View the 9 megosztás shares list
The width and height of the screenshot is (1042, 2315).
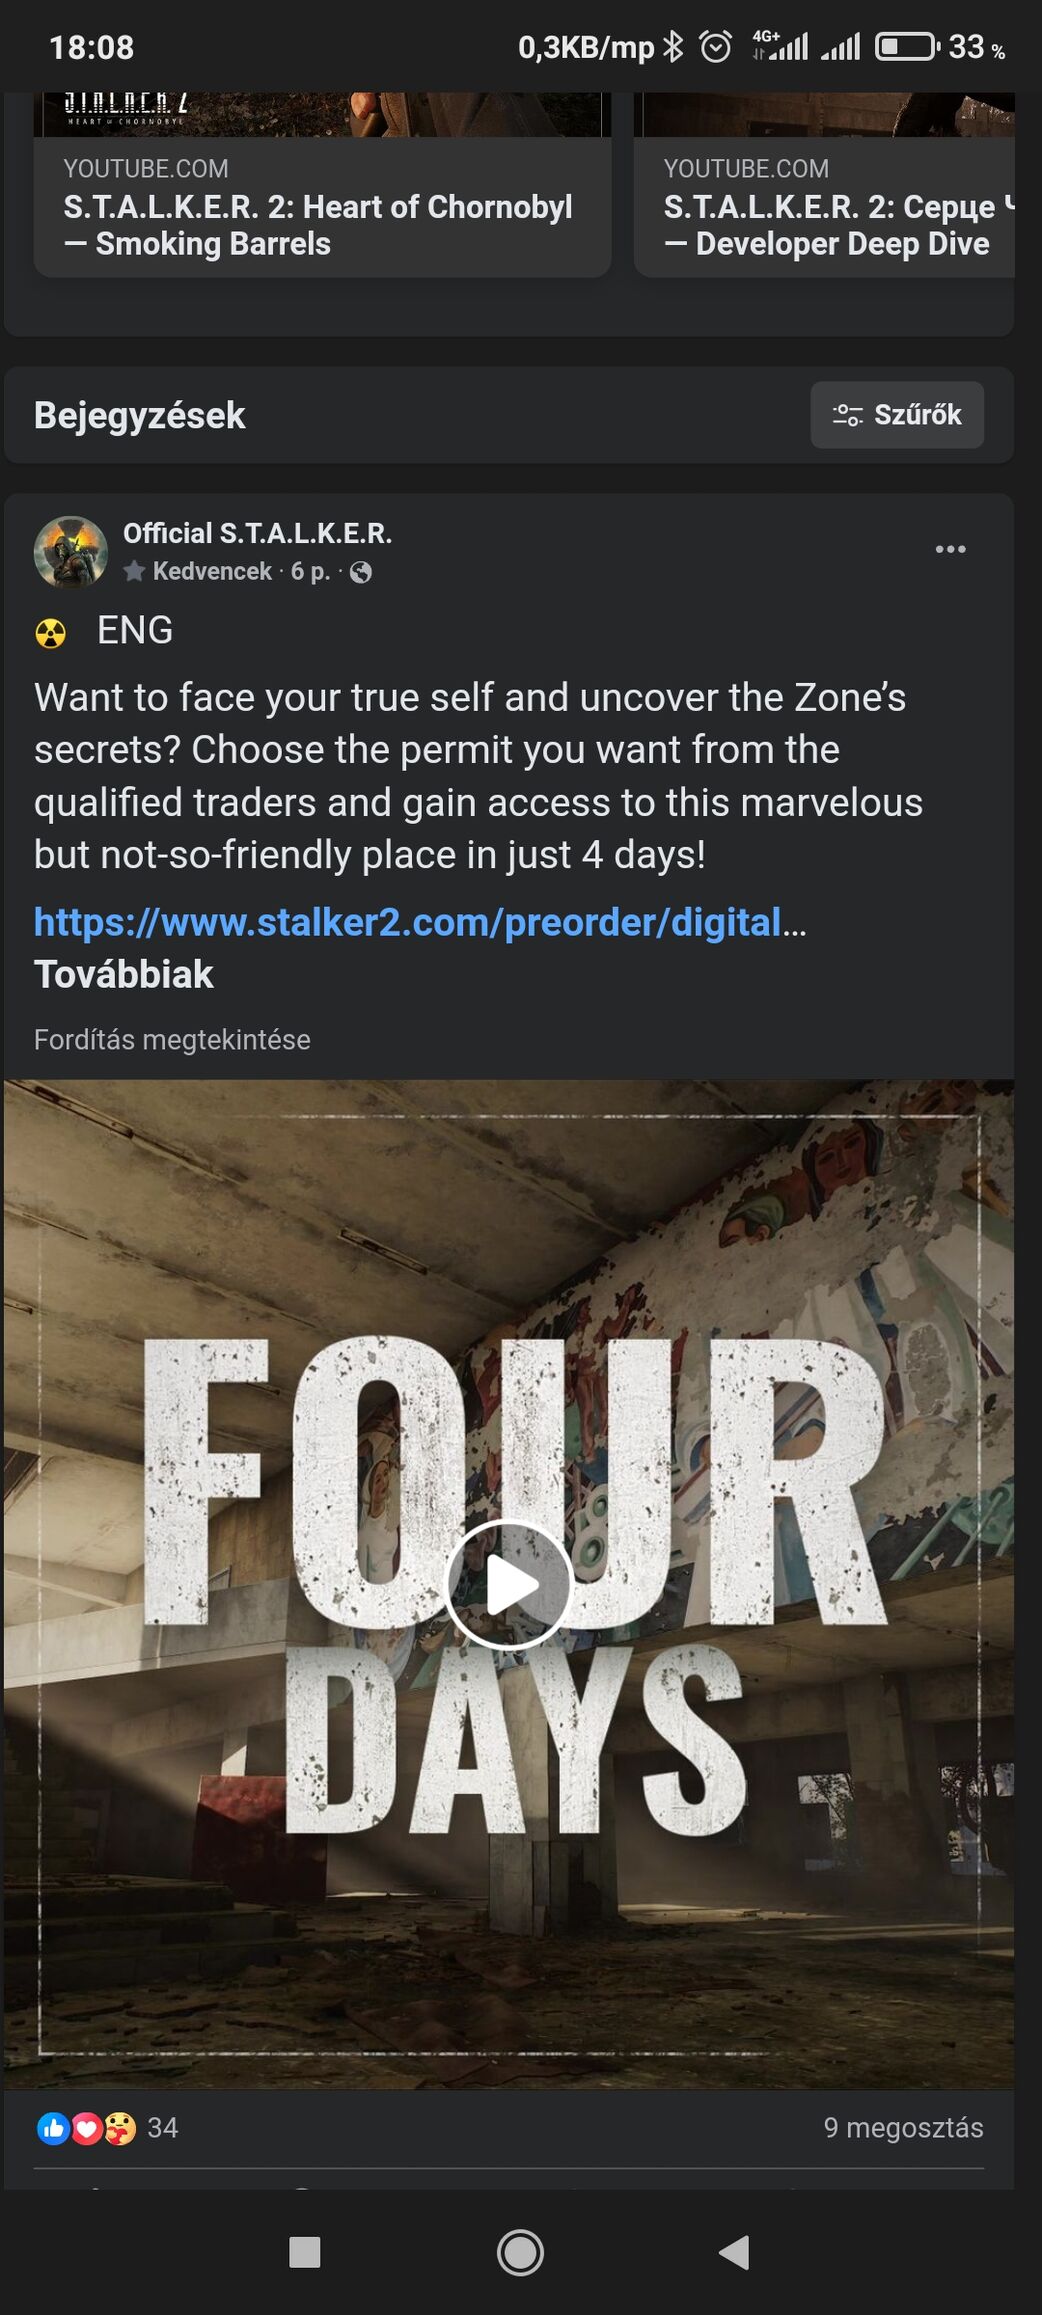point(903,2128)
